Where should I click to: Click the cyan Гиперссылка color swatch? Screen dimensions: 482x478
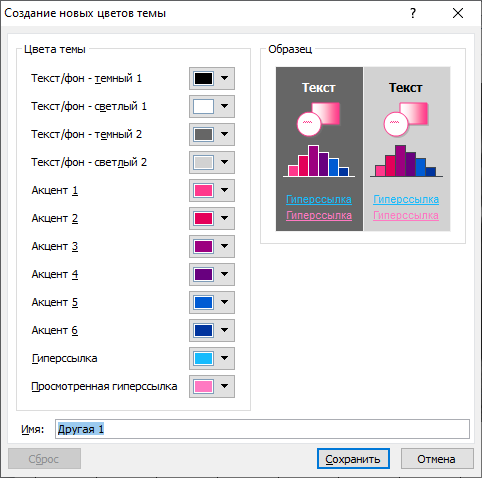click(x=203, y=359)
